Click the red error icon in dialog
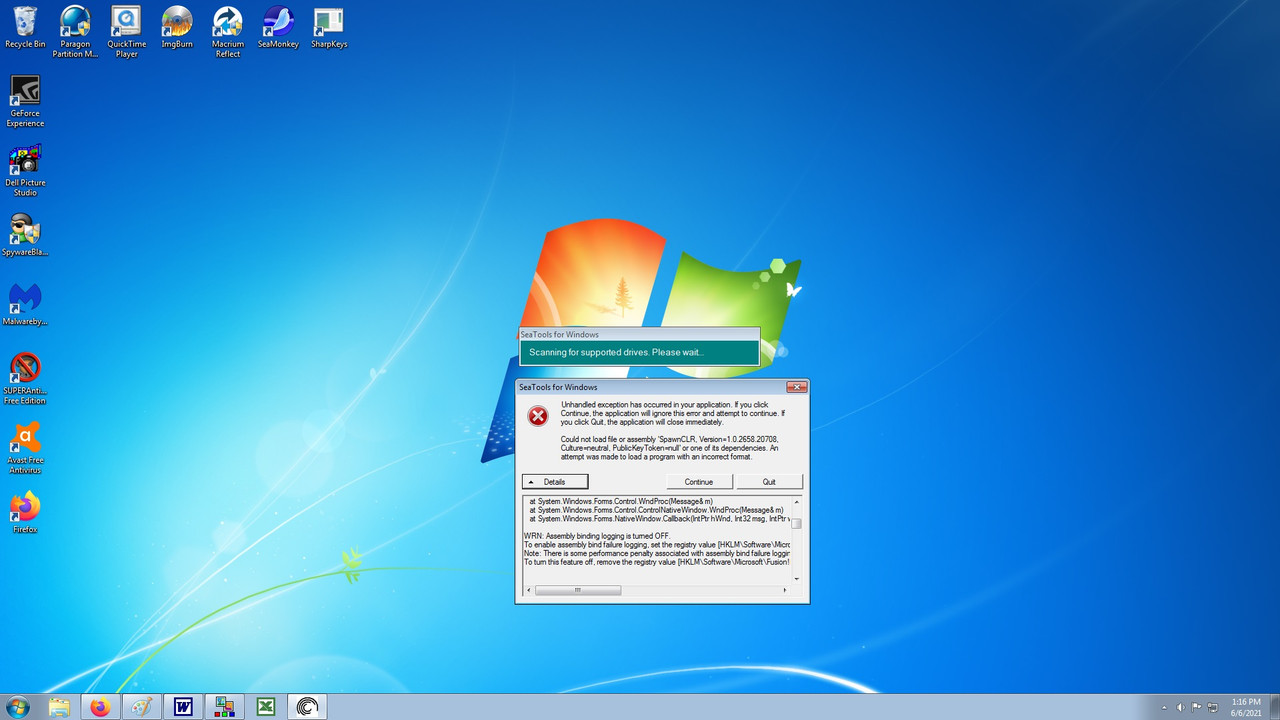1280x720 pixels. pyautogui.click(x=538, y=416)
